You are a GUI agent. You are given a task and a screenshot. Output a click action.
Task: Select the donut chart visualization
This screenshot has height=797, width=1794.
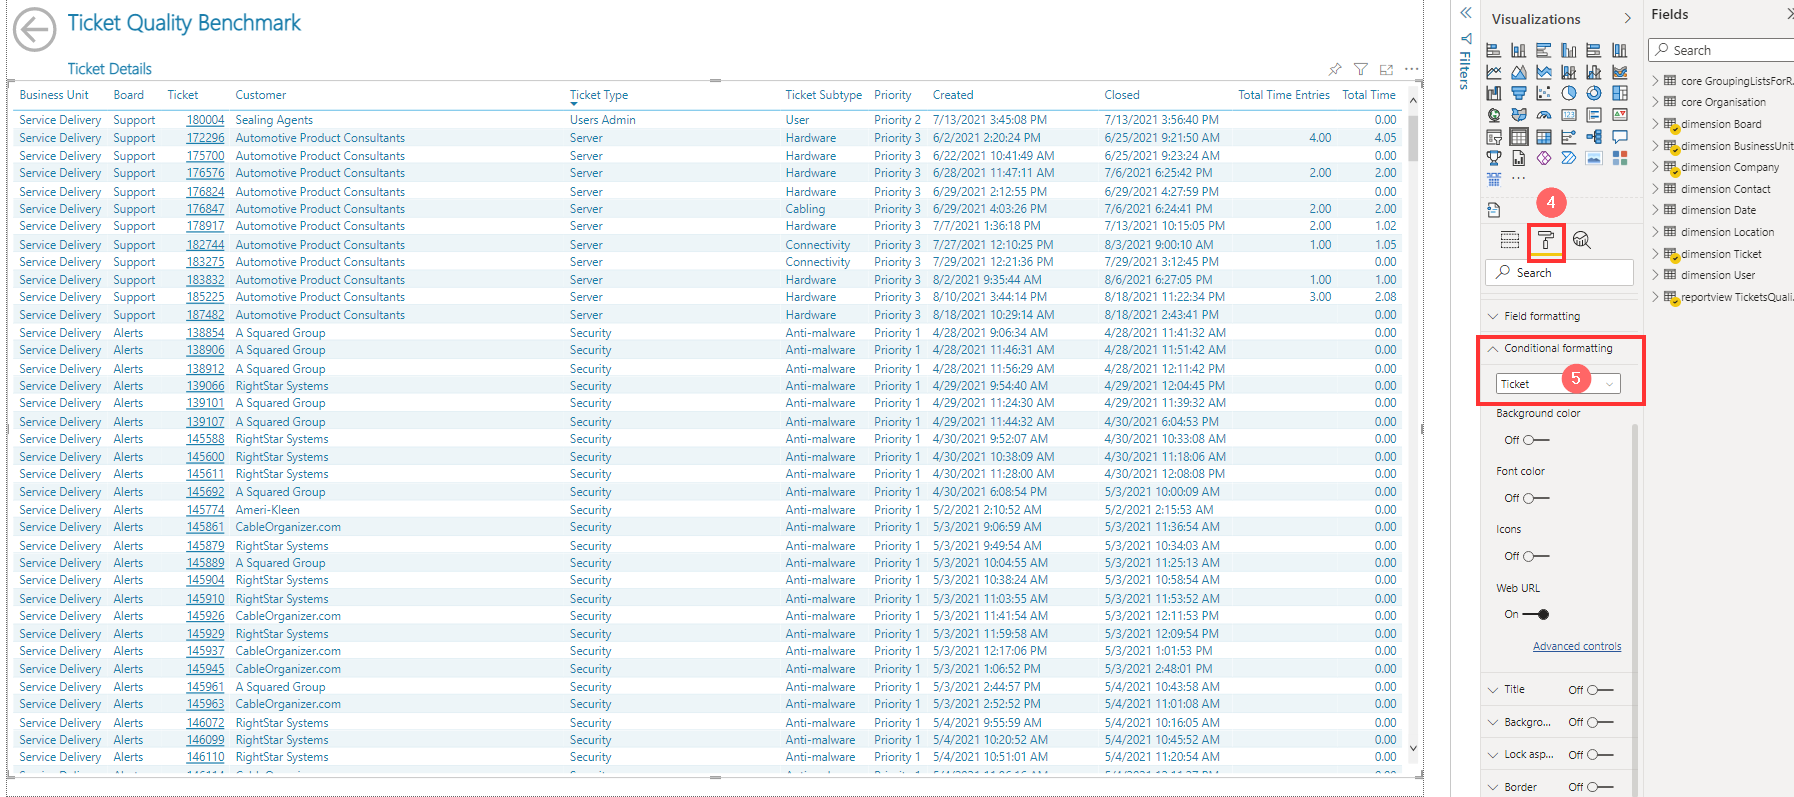coord(1594,93)
